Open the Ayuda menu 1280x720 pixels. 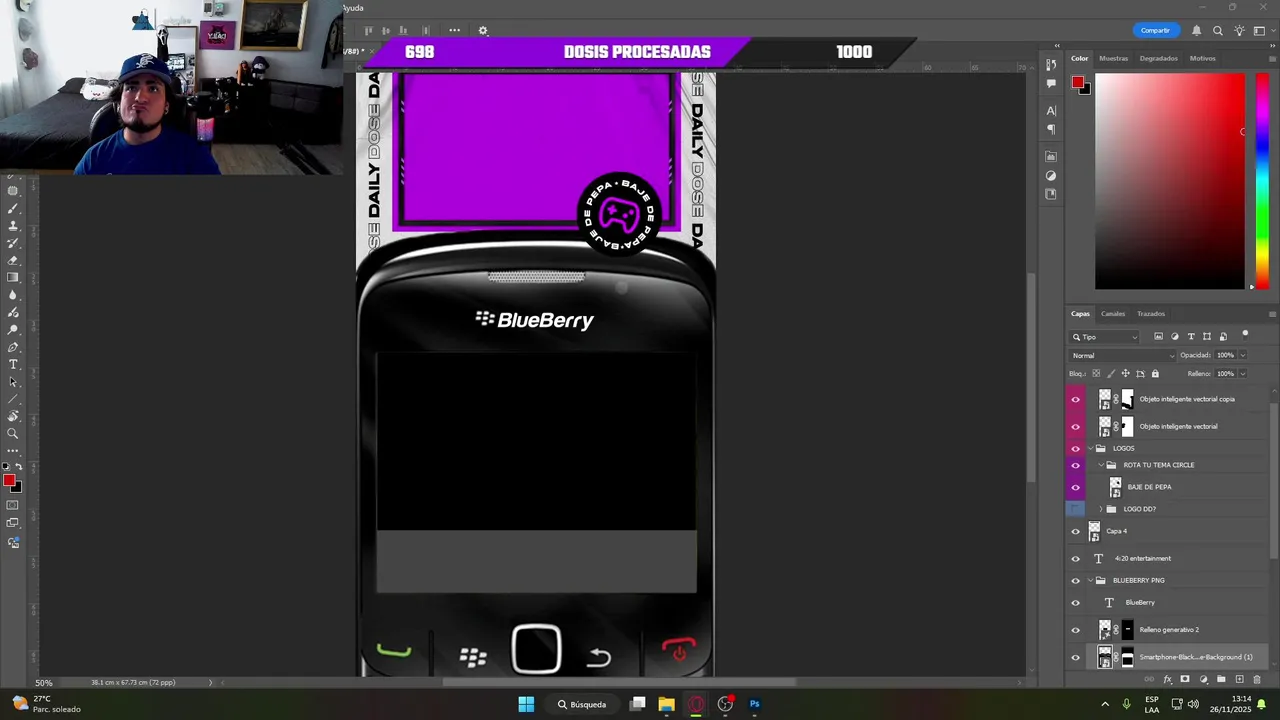pyautogui.click(x=354, y=8)
